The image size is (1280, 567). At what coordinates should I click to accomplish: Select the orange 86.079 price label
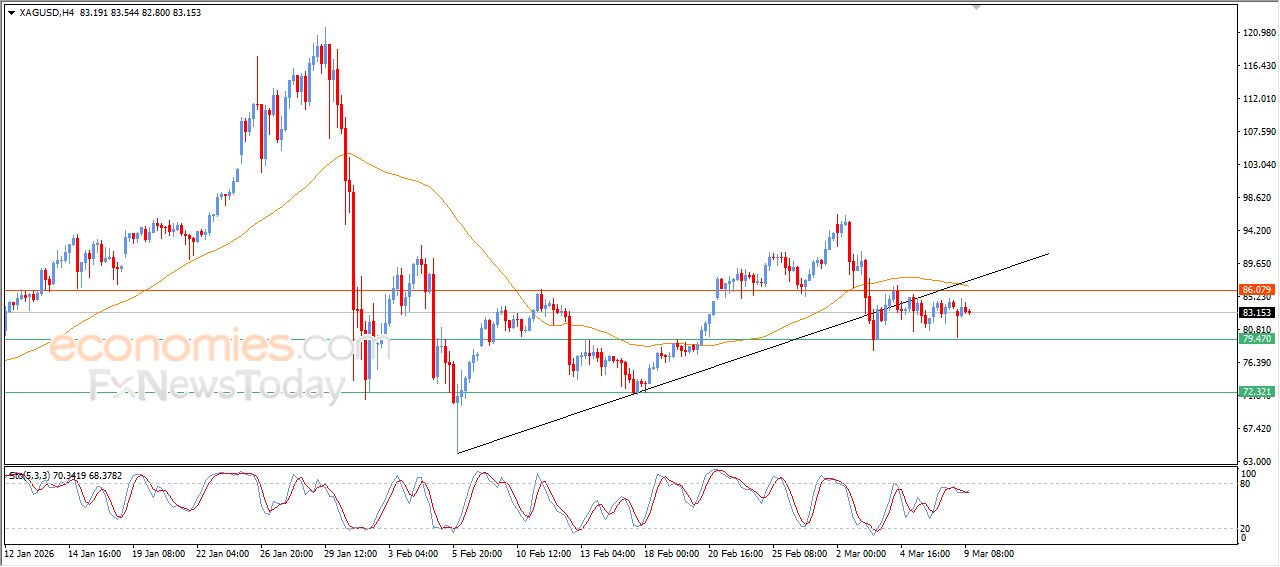pyautogui.click(x=1256, y=290)
